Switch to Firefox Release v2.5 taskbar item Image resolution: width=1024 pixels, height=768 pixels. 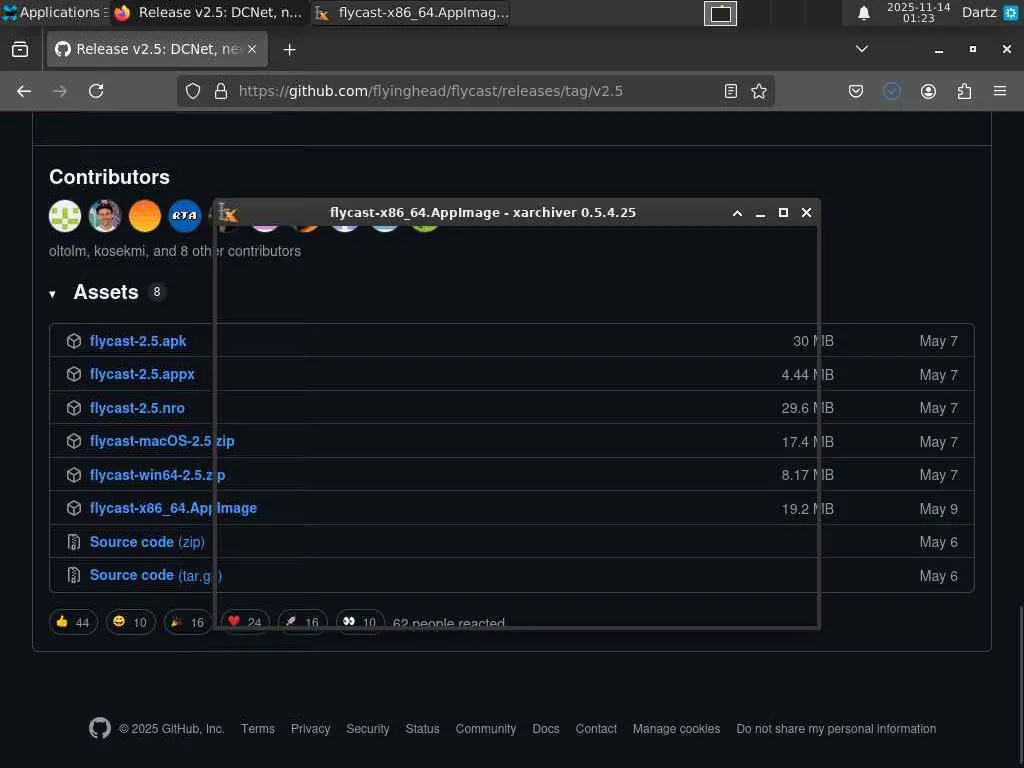[x=208, y=12]
